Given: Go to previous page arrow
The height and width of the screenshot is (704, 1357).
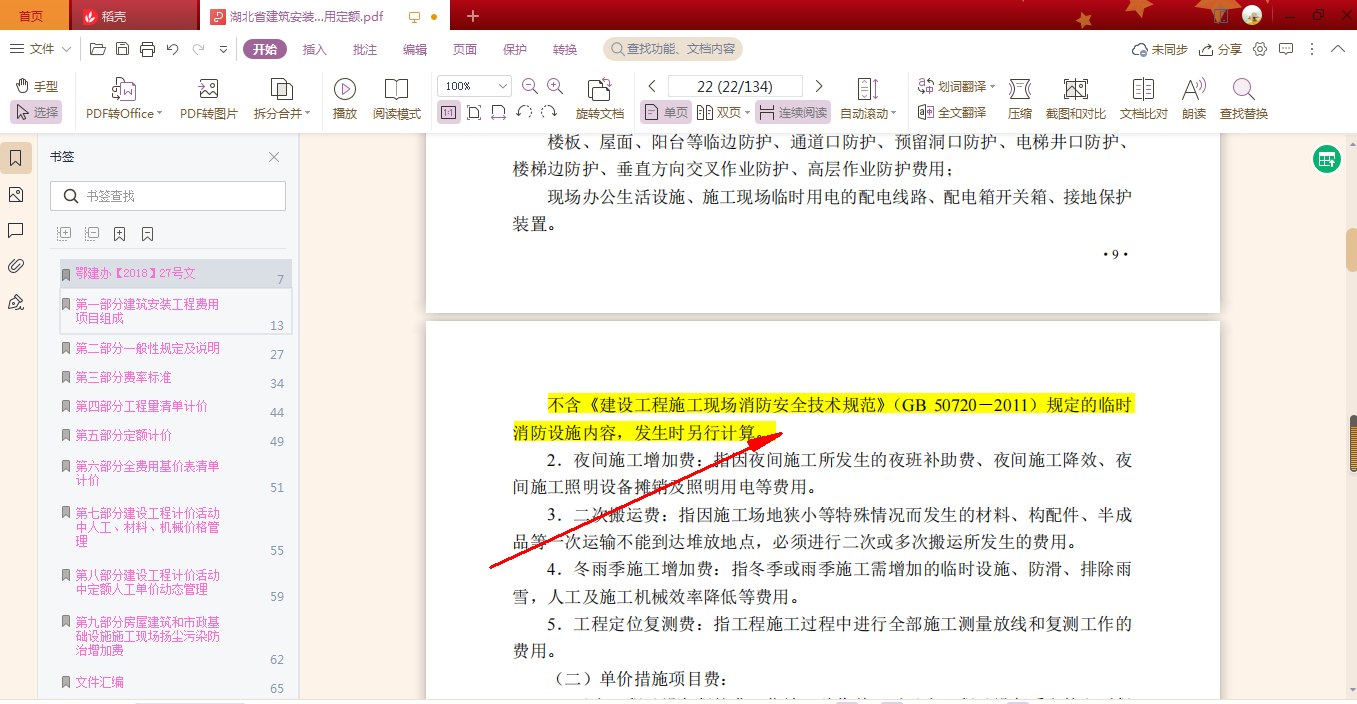Looking at the screenshot, I should point(652,86).
